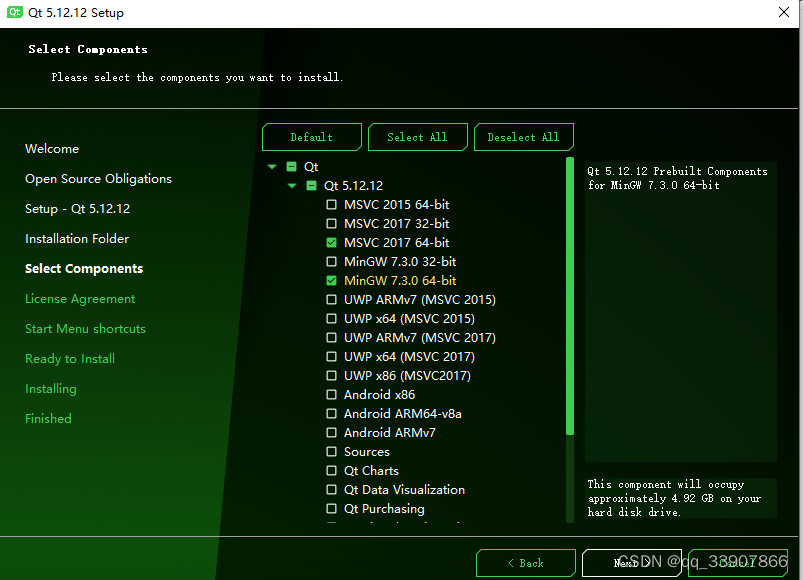
Task: Go back to the previous setup step
Action: pos(525,562)
